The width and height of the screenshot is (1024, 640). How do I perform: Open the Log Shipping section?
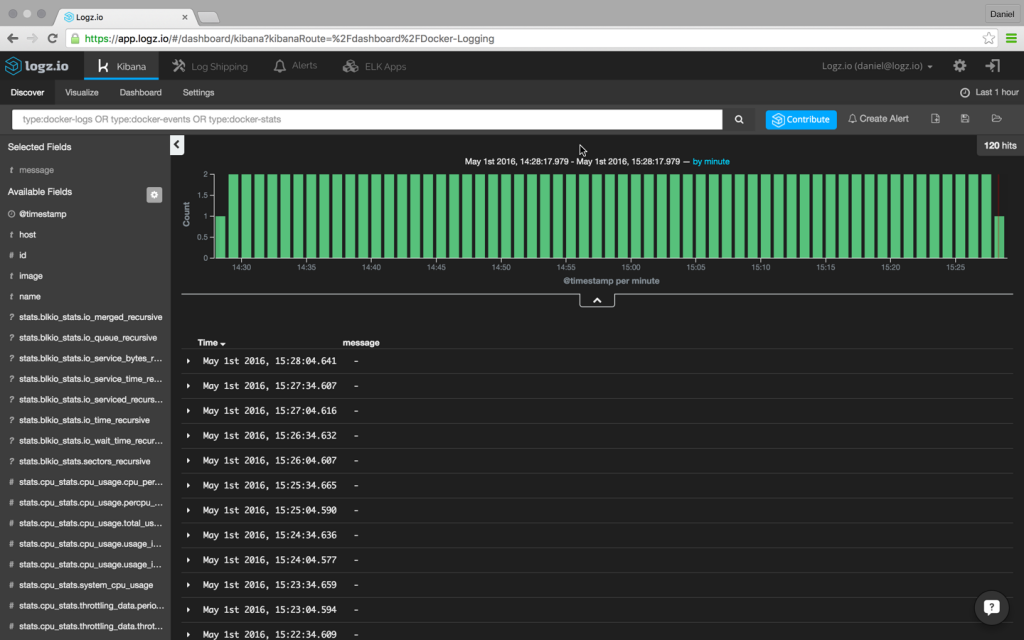pos(210,65)
